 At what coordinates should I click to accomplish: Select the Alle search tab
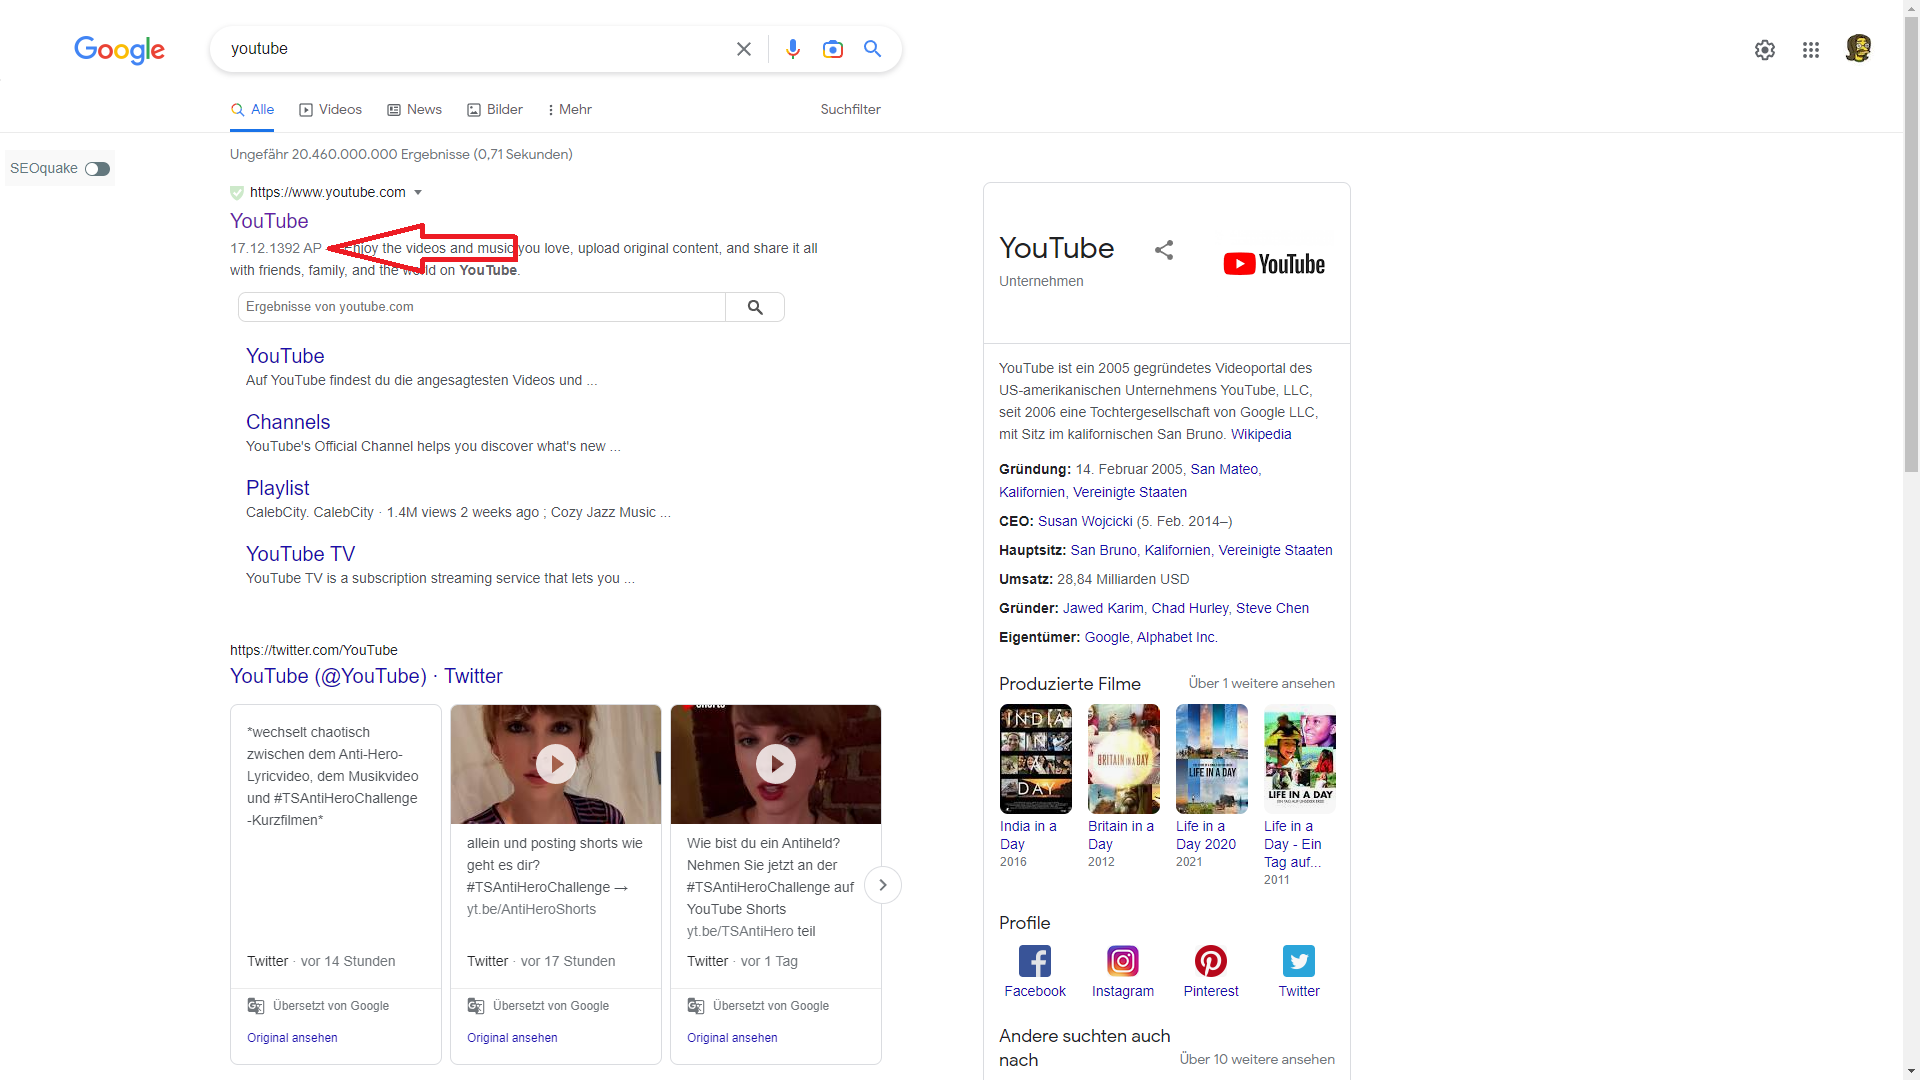[252, 110]
